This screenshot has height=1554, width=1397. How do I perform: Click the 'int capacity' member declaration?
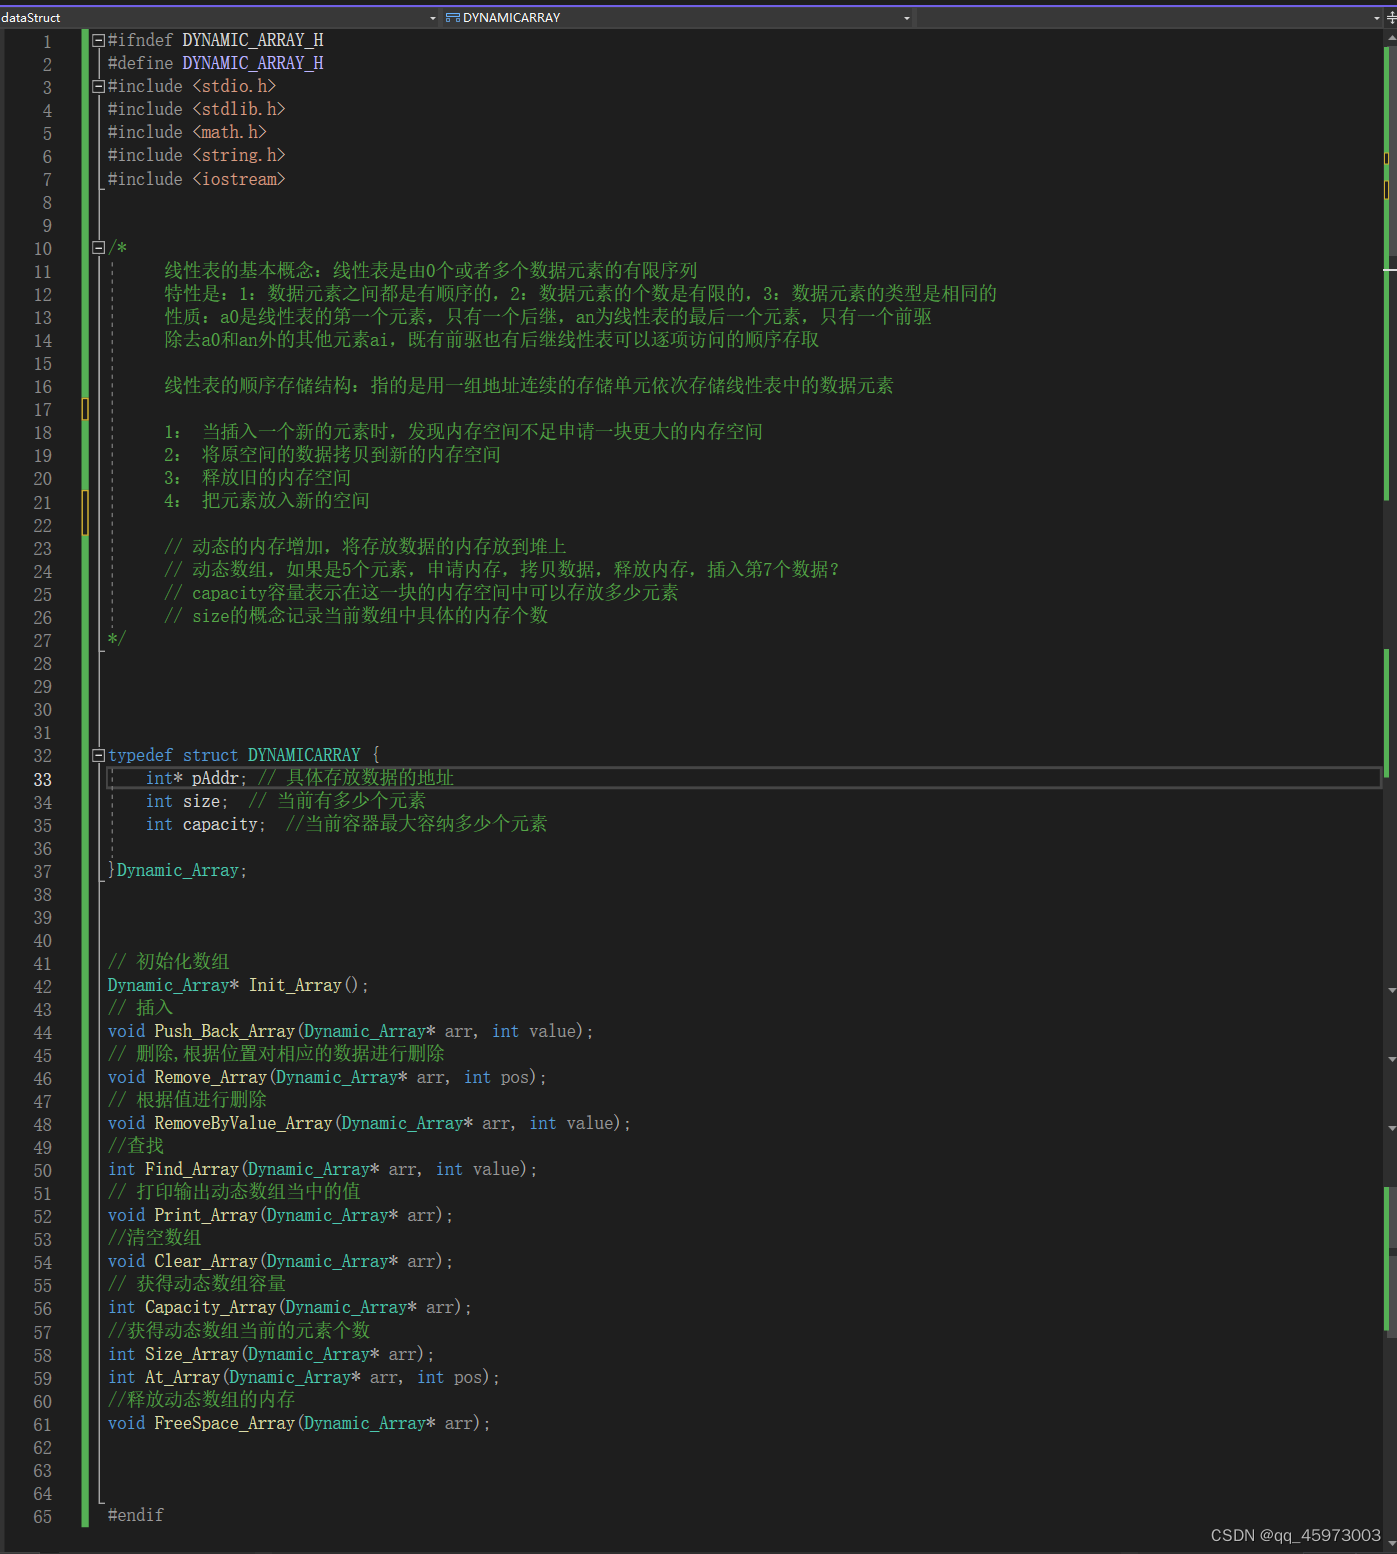[x=205, y=824]
